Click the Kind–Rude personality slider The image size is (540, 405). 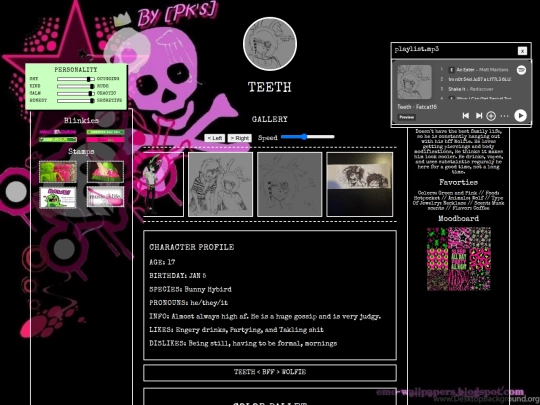[x=76, y=86]
